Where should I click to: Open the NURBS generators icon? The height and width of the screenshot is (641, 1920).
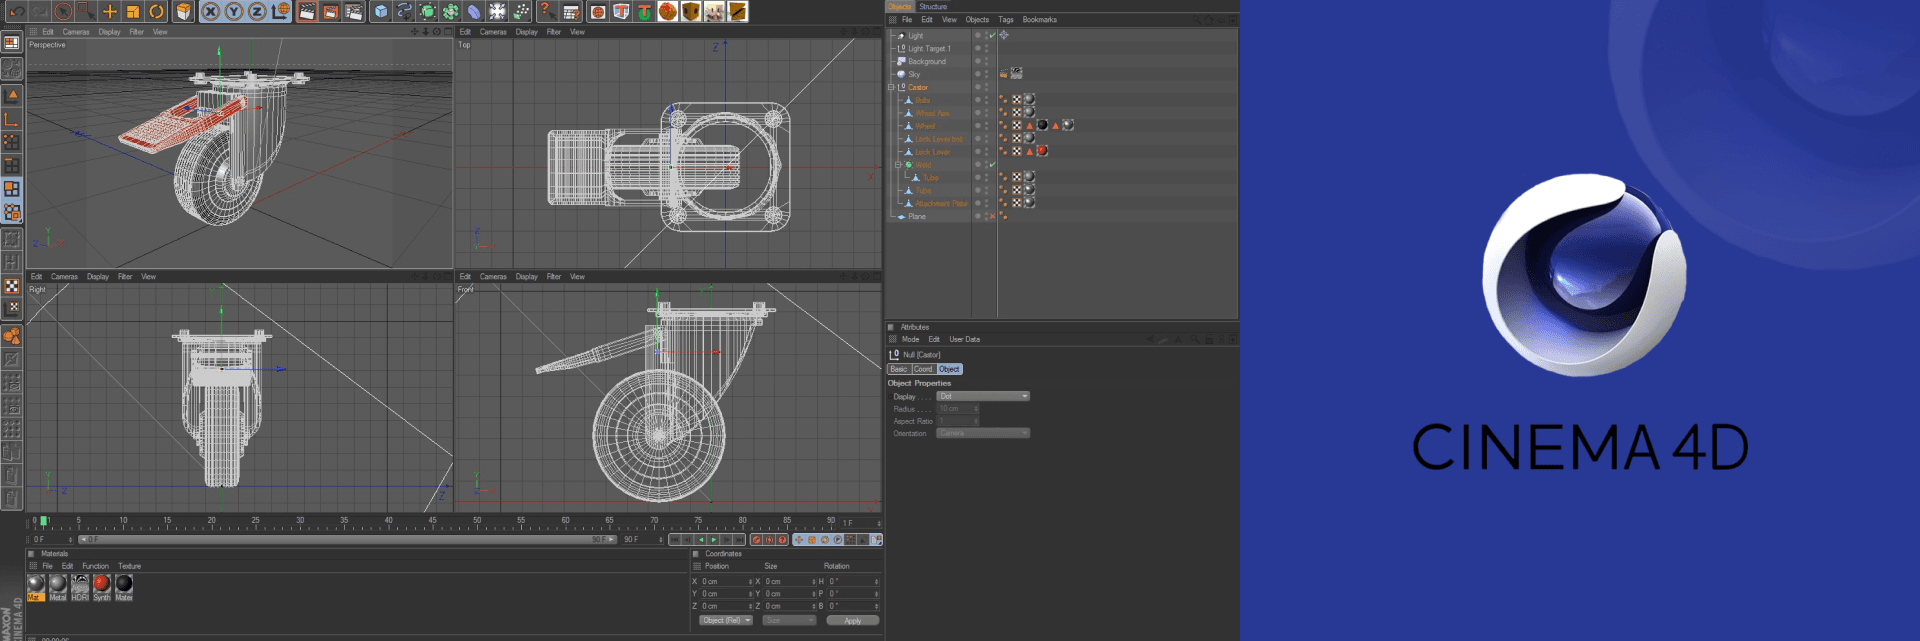pyautogui.click(x=427, y=11)
